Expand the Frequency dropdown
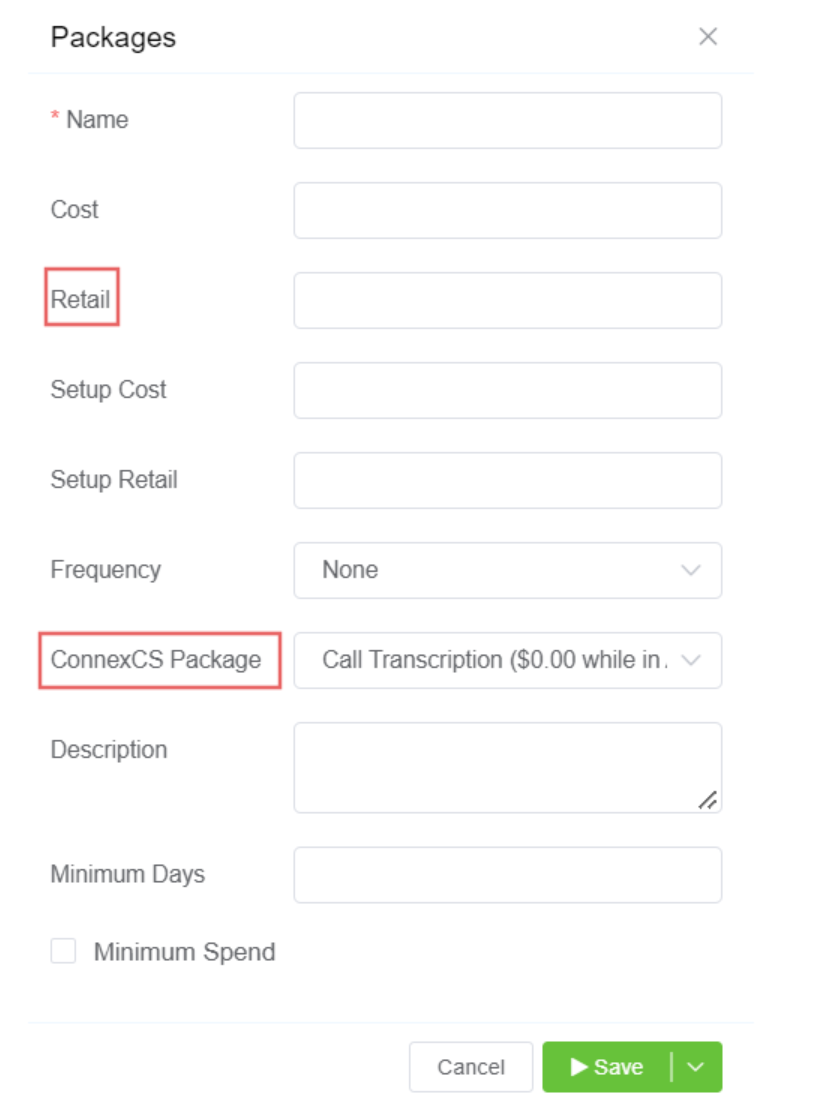Viewport: 838px width, 1099px height. pos(507,570)
